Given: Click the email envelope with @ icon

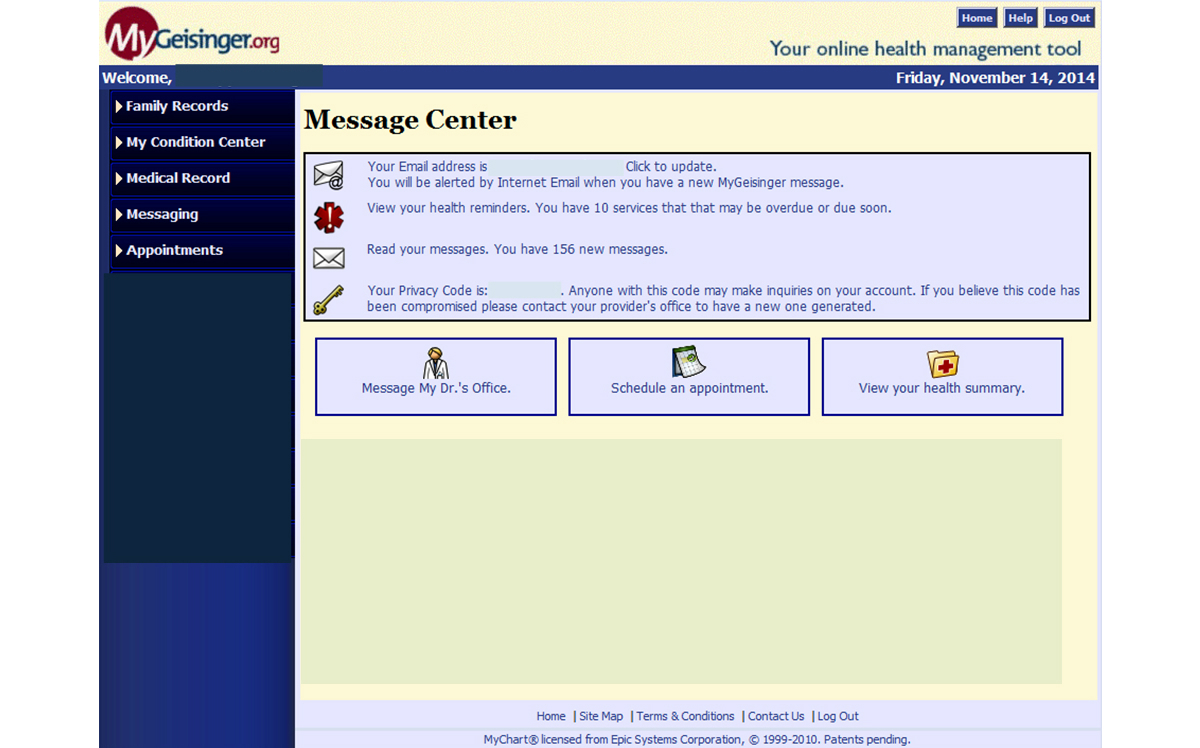Looking at the screenshot, I should tap(328, 176).
